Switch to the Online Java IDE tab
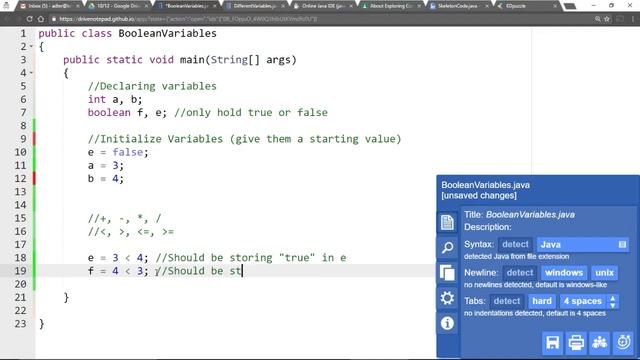The height and width of the screenshot is (360, 640). [x=322, y=6]
